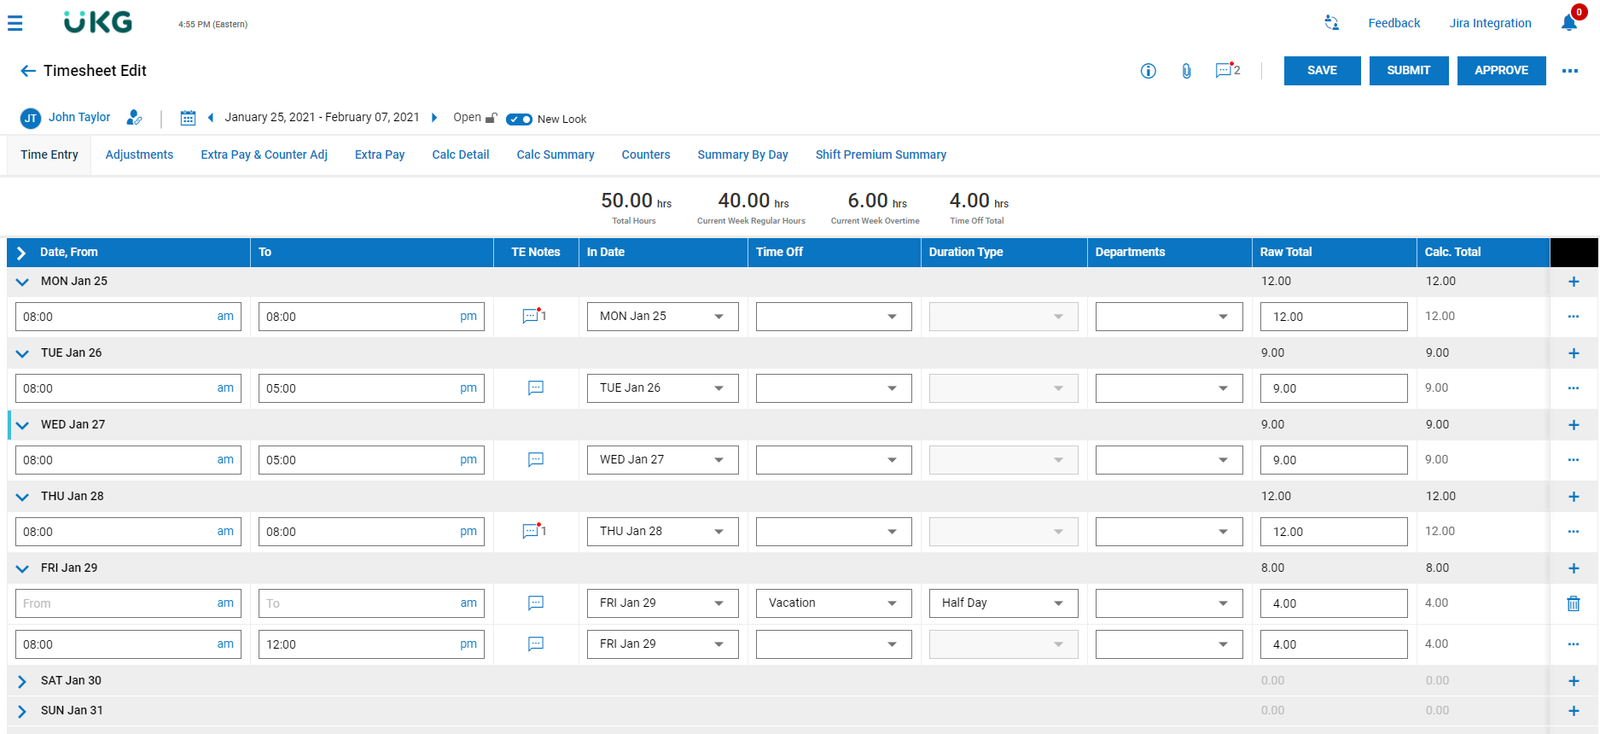Open the Feedback link
1600x734 pixels.
coord(1394,23)
